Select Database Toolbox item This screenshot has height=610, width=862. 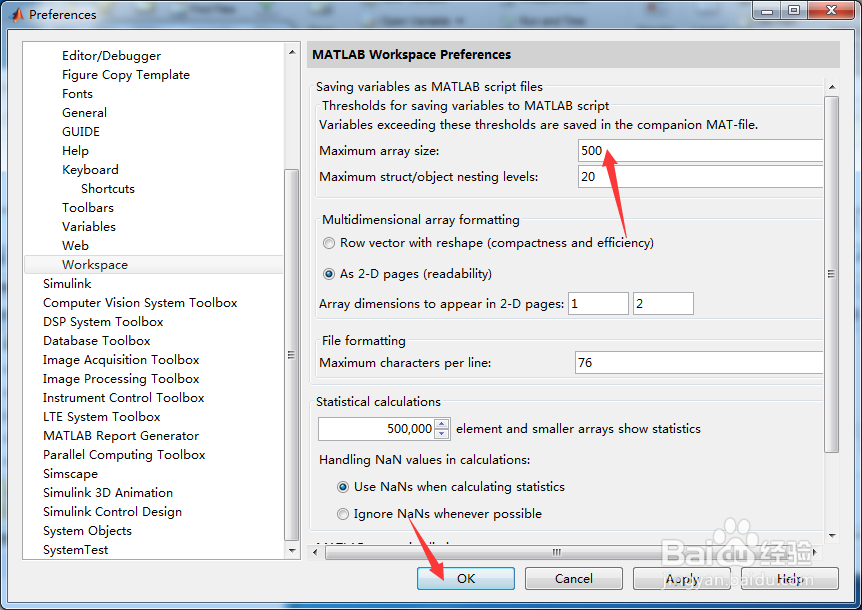pos(97,341)
